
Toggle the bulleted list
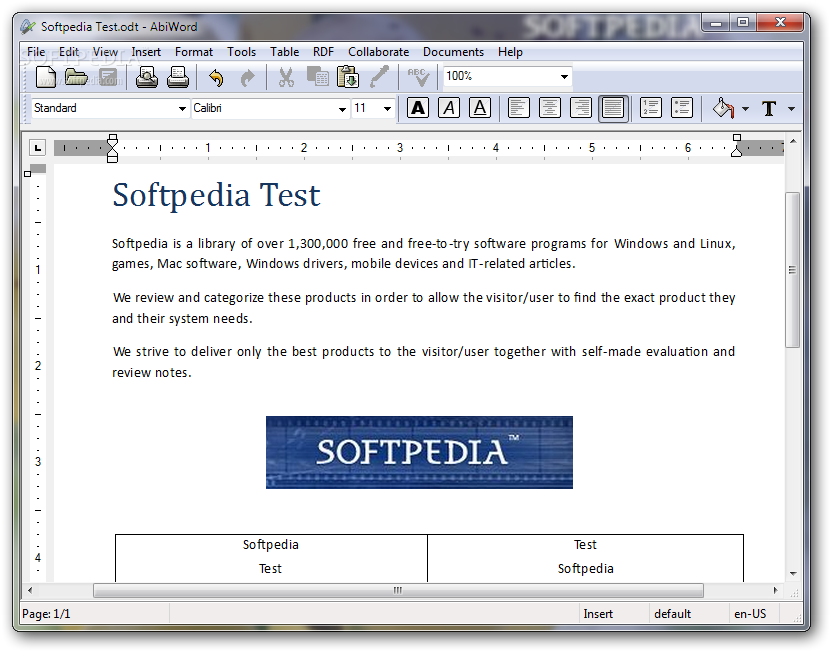682,108
